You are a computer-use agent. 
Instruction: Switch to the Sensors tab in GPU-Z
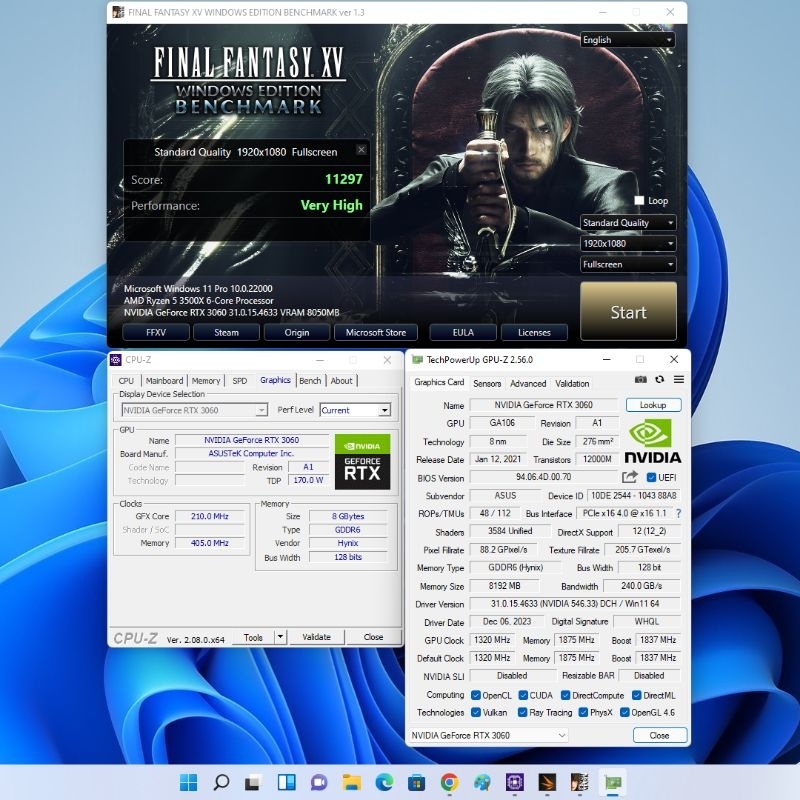point(487,384)
